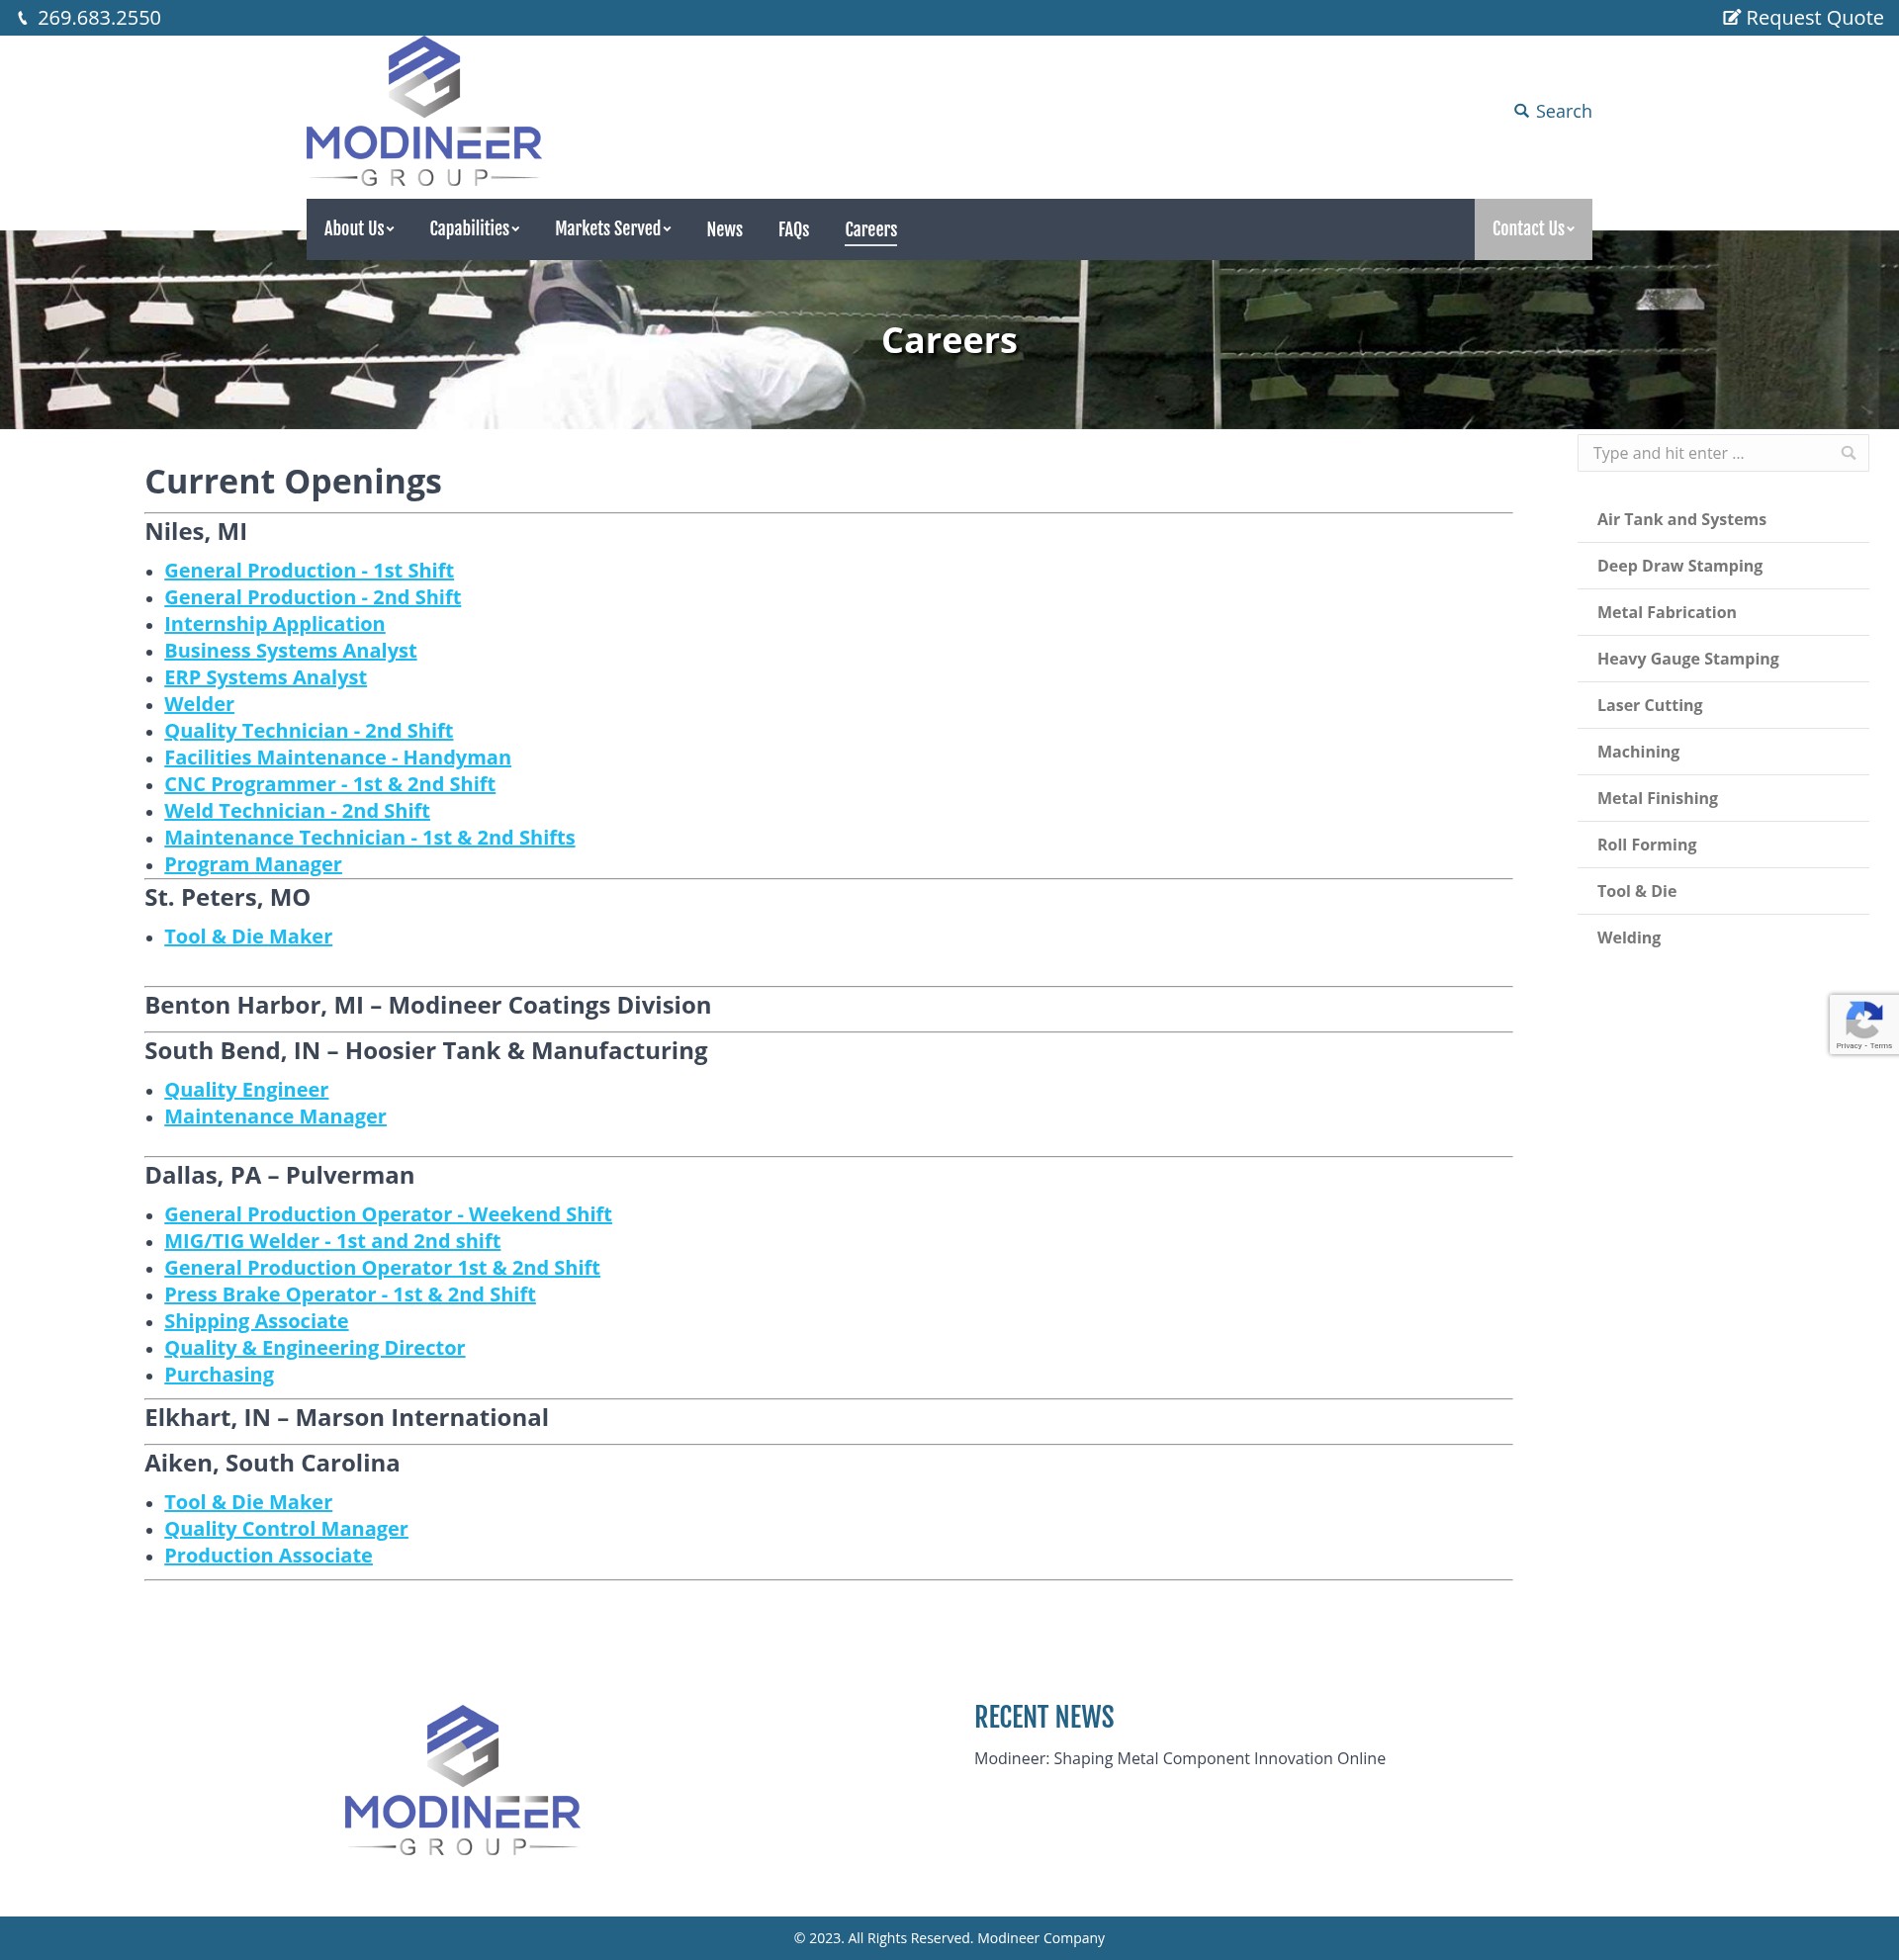Open the Internship Application link
The image size is (1899, 1960).
(x=274, y=624)
